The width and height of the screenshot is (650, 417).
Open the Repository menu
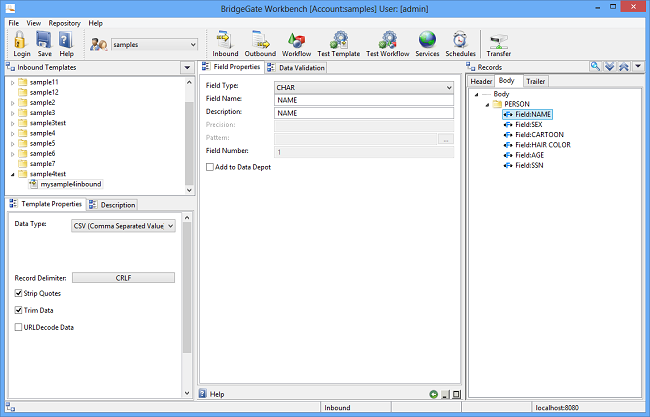[x=64, y=23]
